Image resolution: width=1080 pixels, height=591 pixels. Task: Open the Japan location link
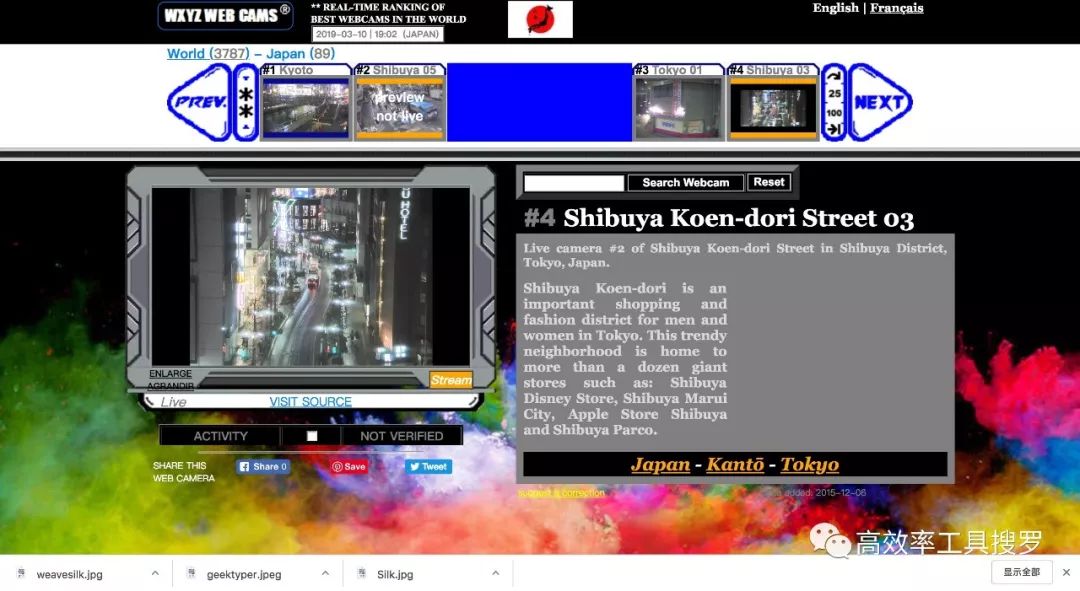point(660,464)
